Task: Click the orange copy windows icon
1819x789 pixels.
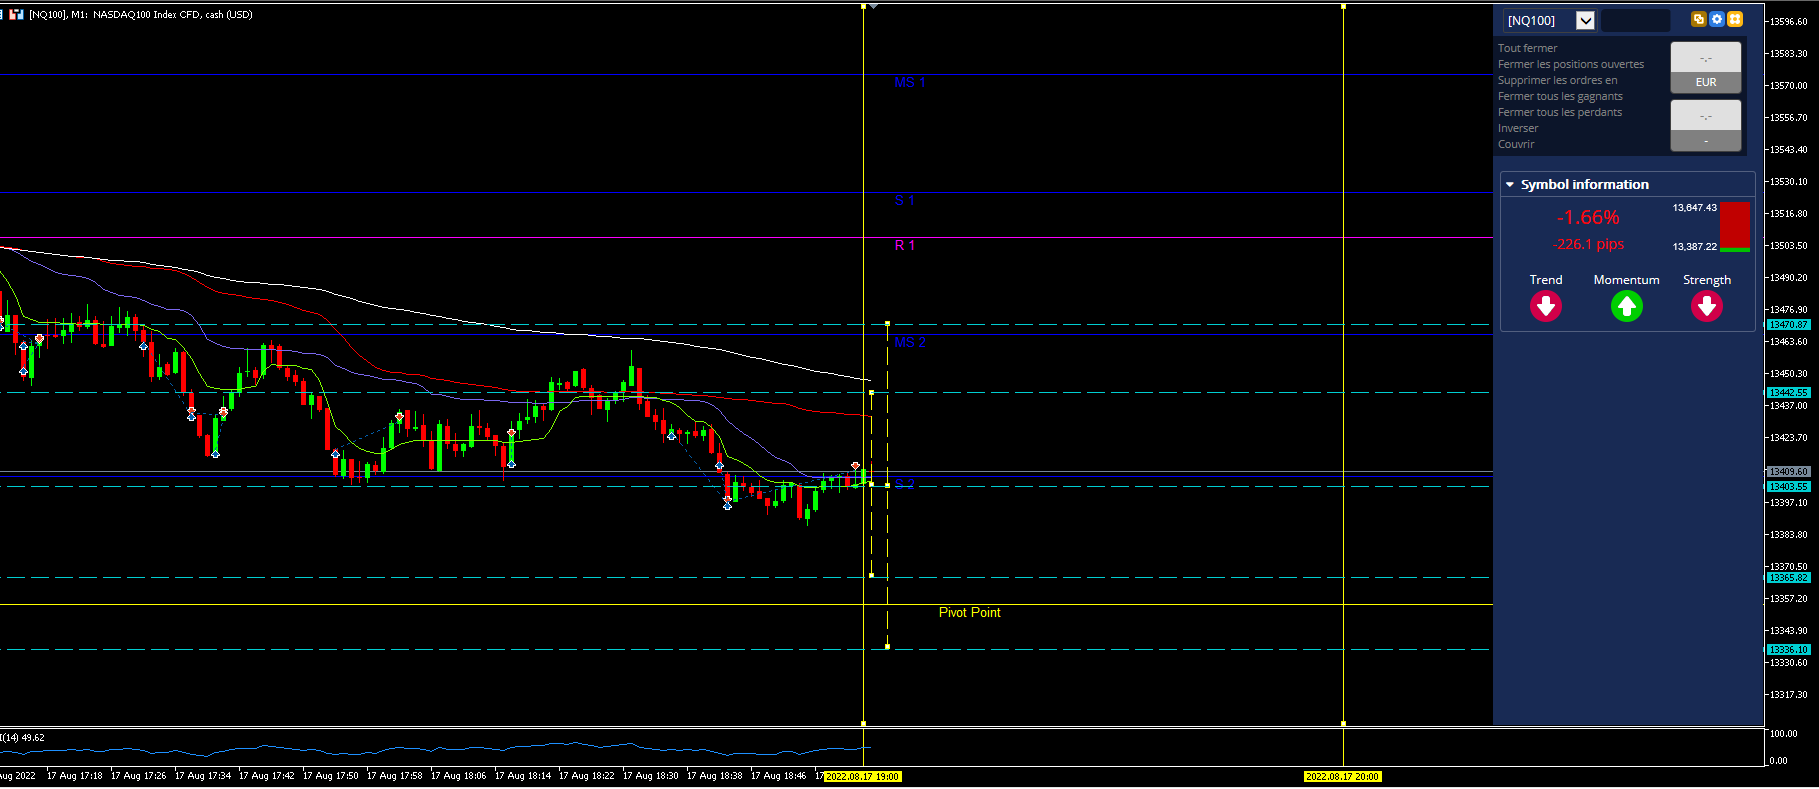Action: [1698, 19]
